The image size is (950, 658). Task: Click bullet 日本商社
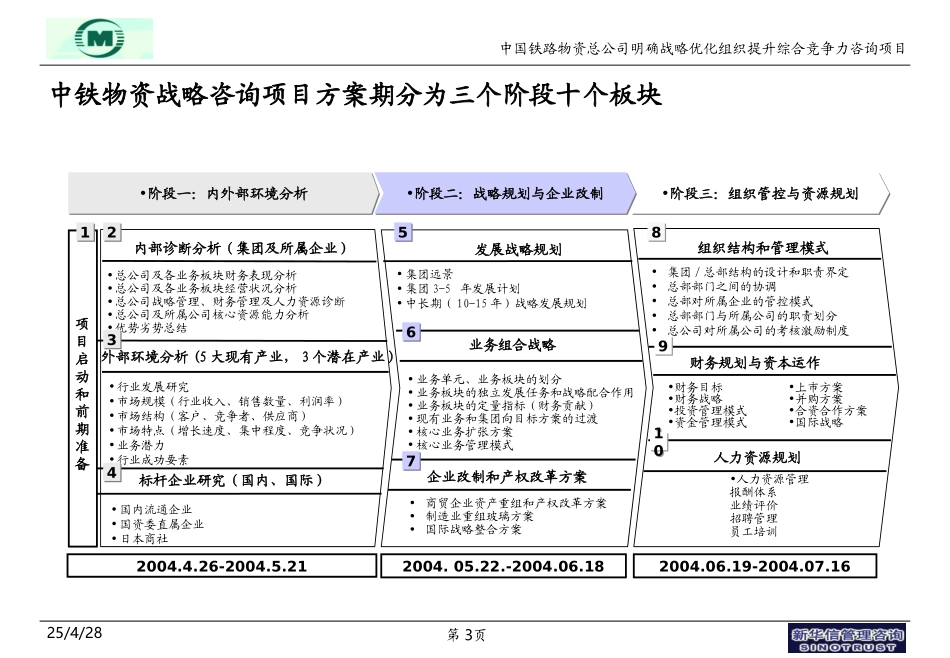click(141, 539)
